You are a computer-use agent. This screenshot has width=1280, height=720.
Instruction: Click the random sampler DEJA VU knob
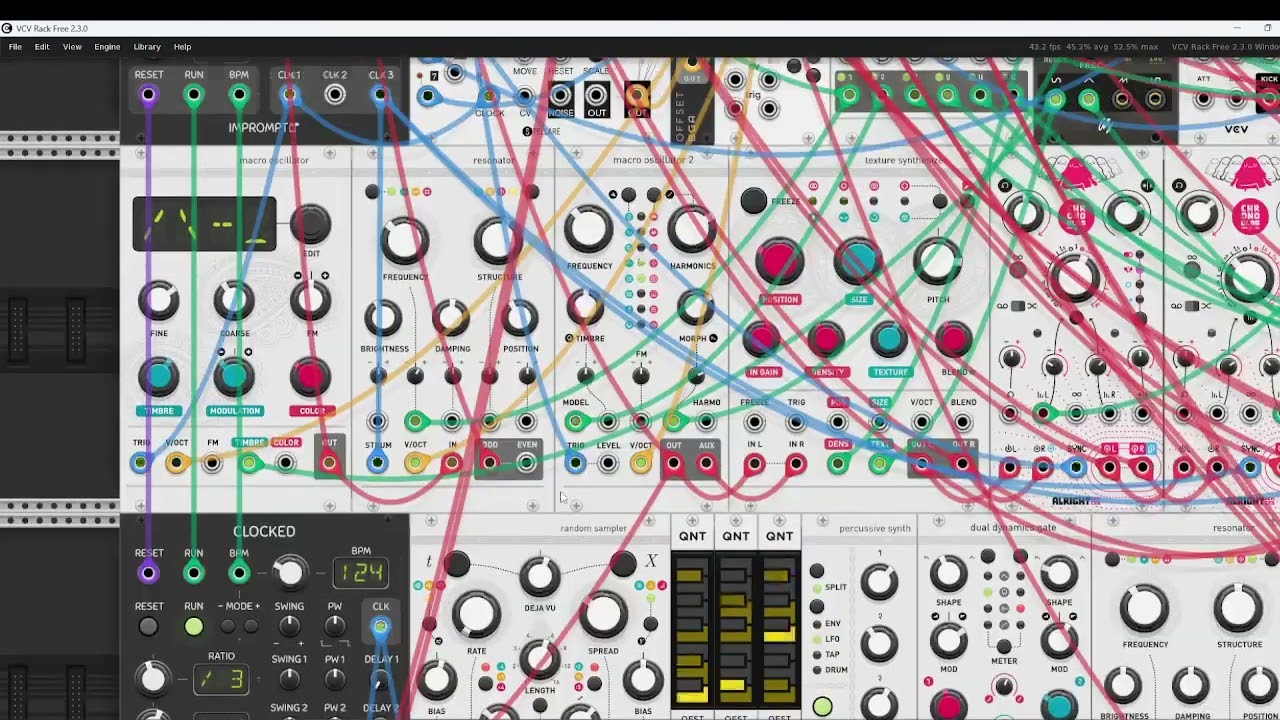coord(540,576)
